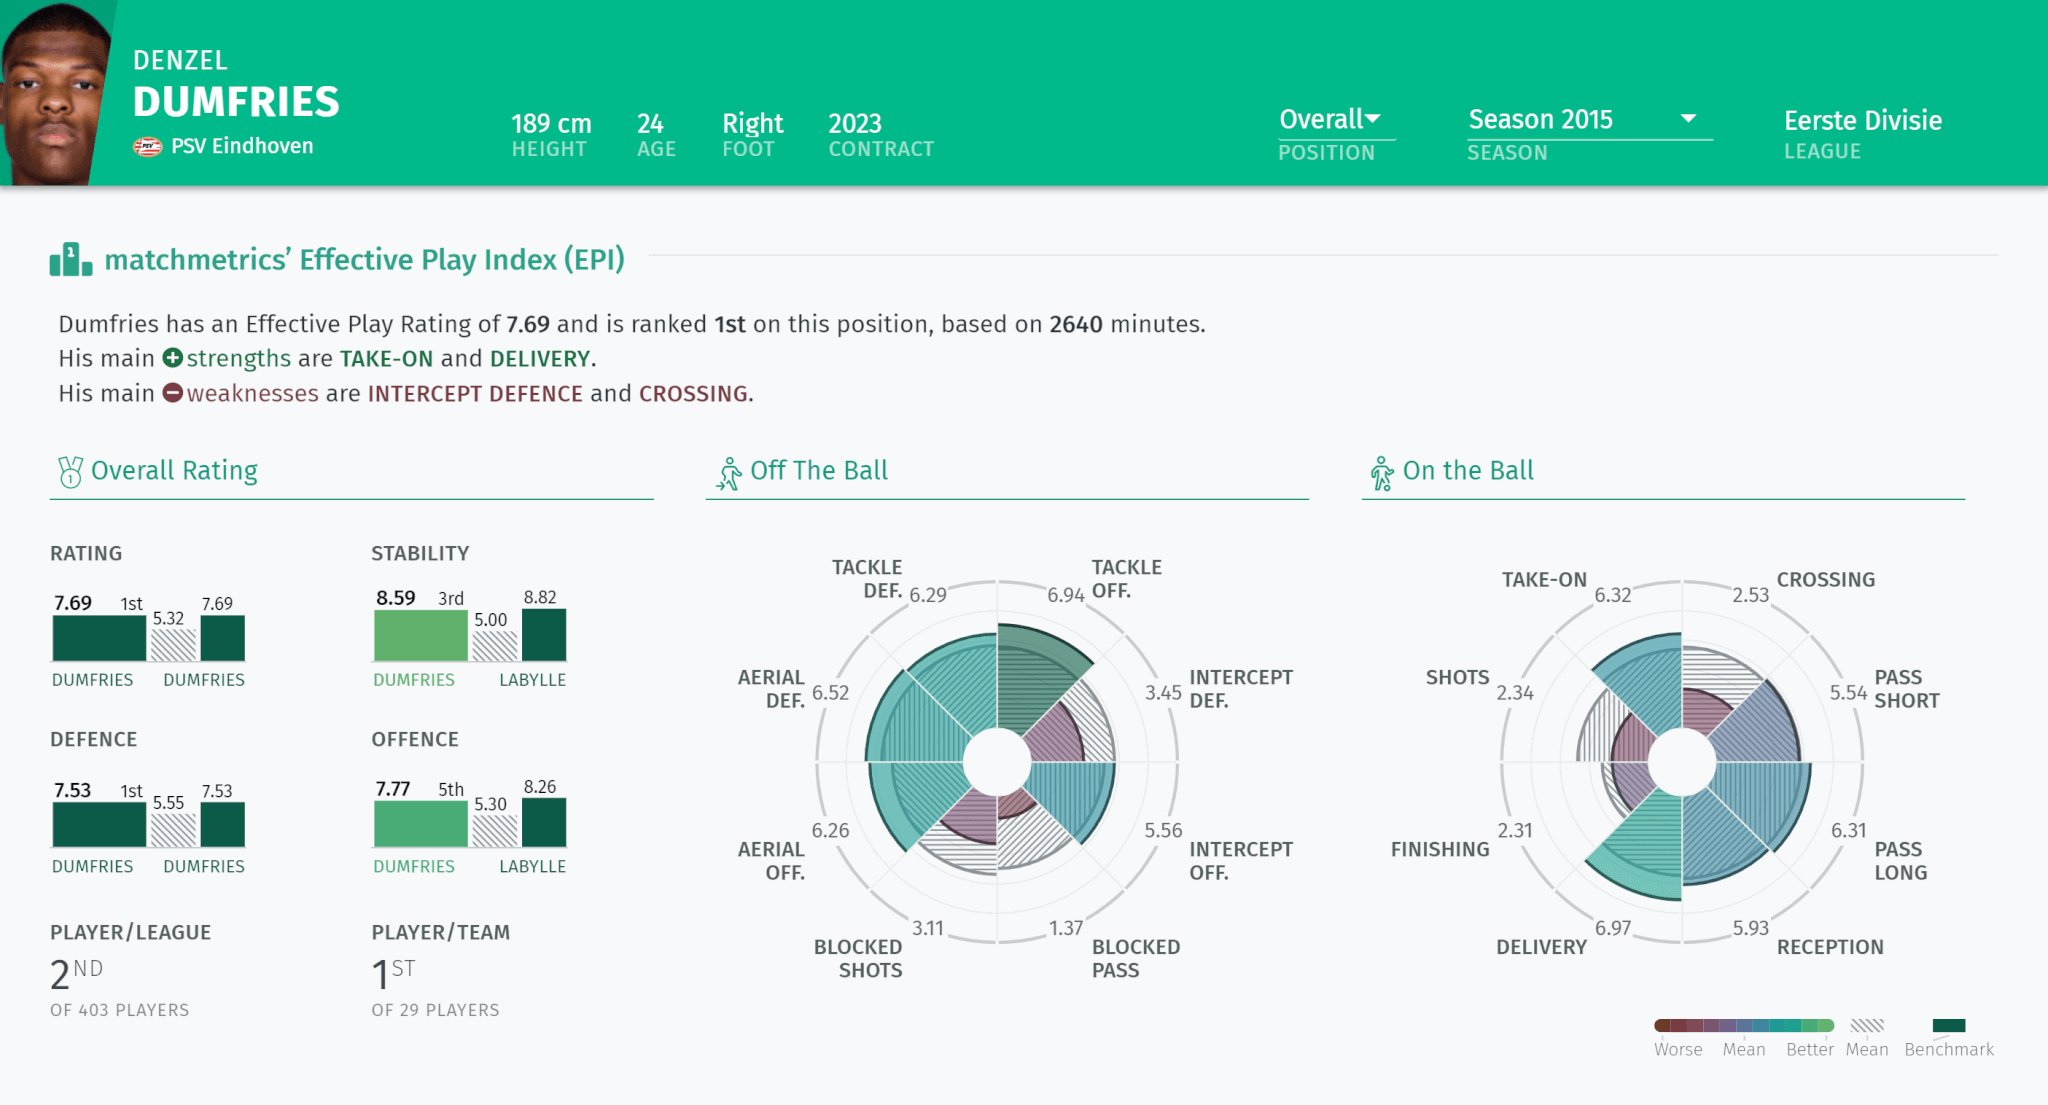Click the dark green Benchmark legend swatch
Viewport: 2048px width, 1105px height.
1948,1025
